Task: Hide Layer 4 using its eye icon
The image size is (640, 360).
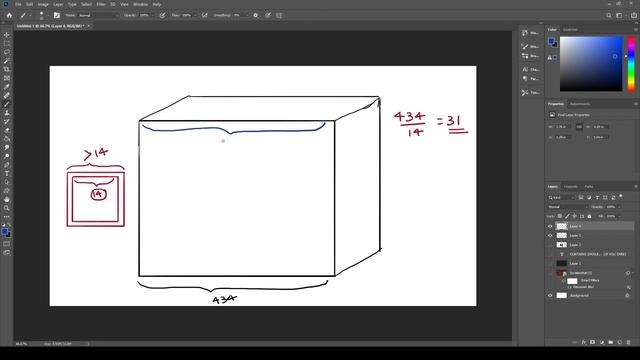Action: pos(550,226)
